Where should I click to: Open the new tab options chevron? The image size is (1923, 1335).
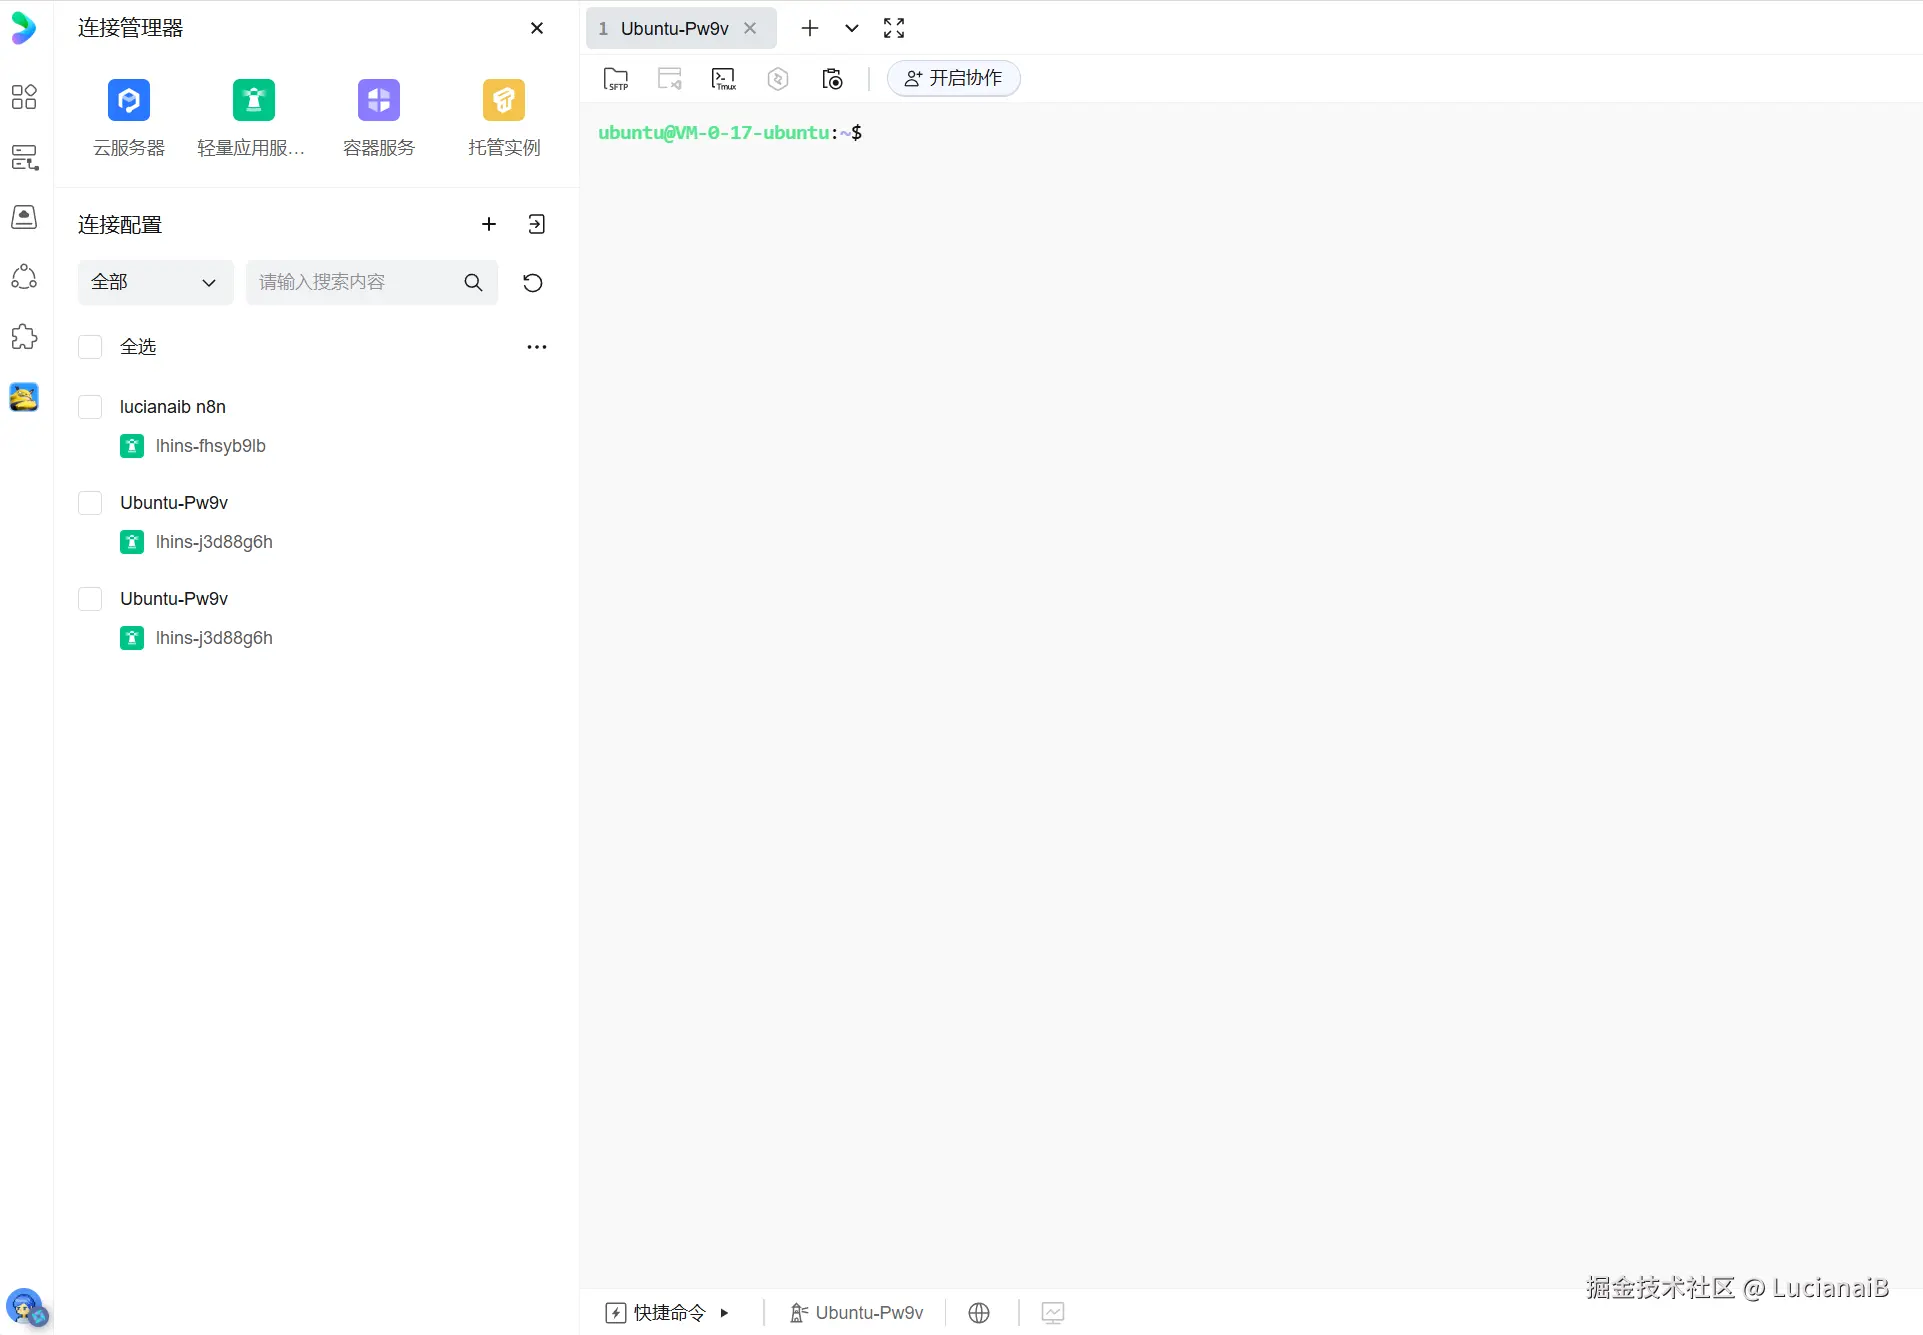[851, 28]
